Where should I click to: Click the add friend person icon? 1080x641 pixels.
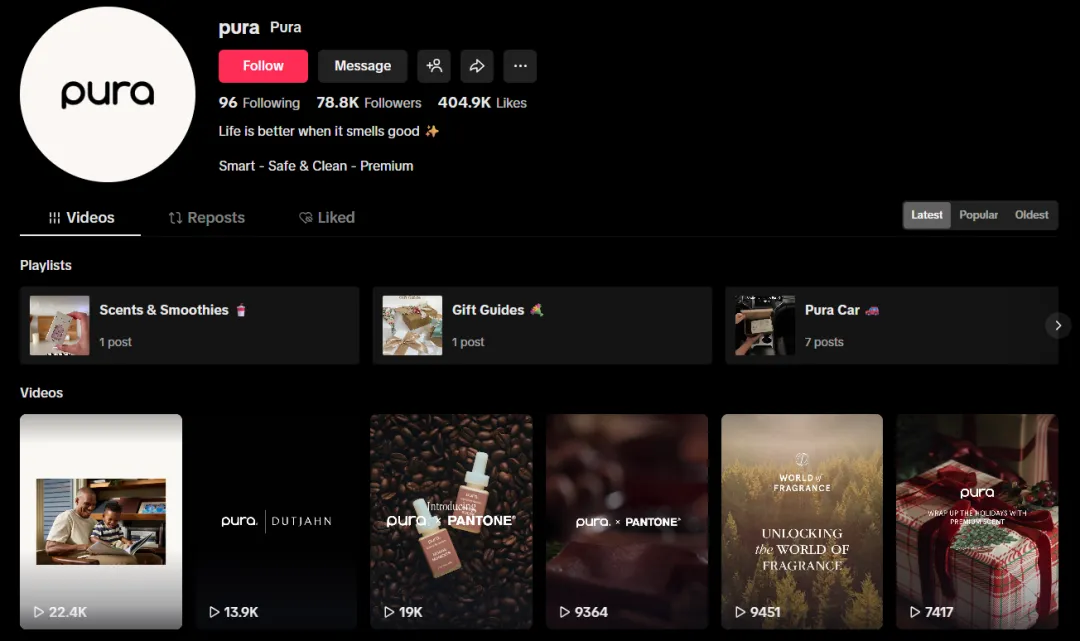click(x=434, y=66)
